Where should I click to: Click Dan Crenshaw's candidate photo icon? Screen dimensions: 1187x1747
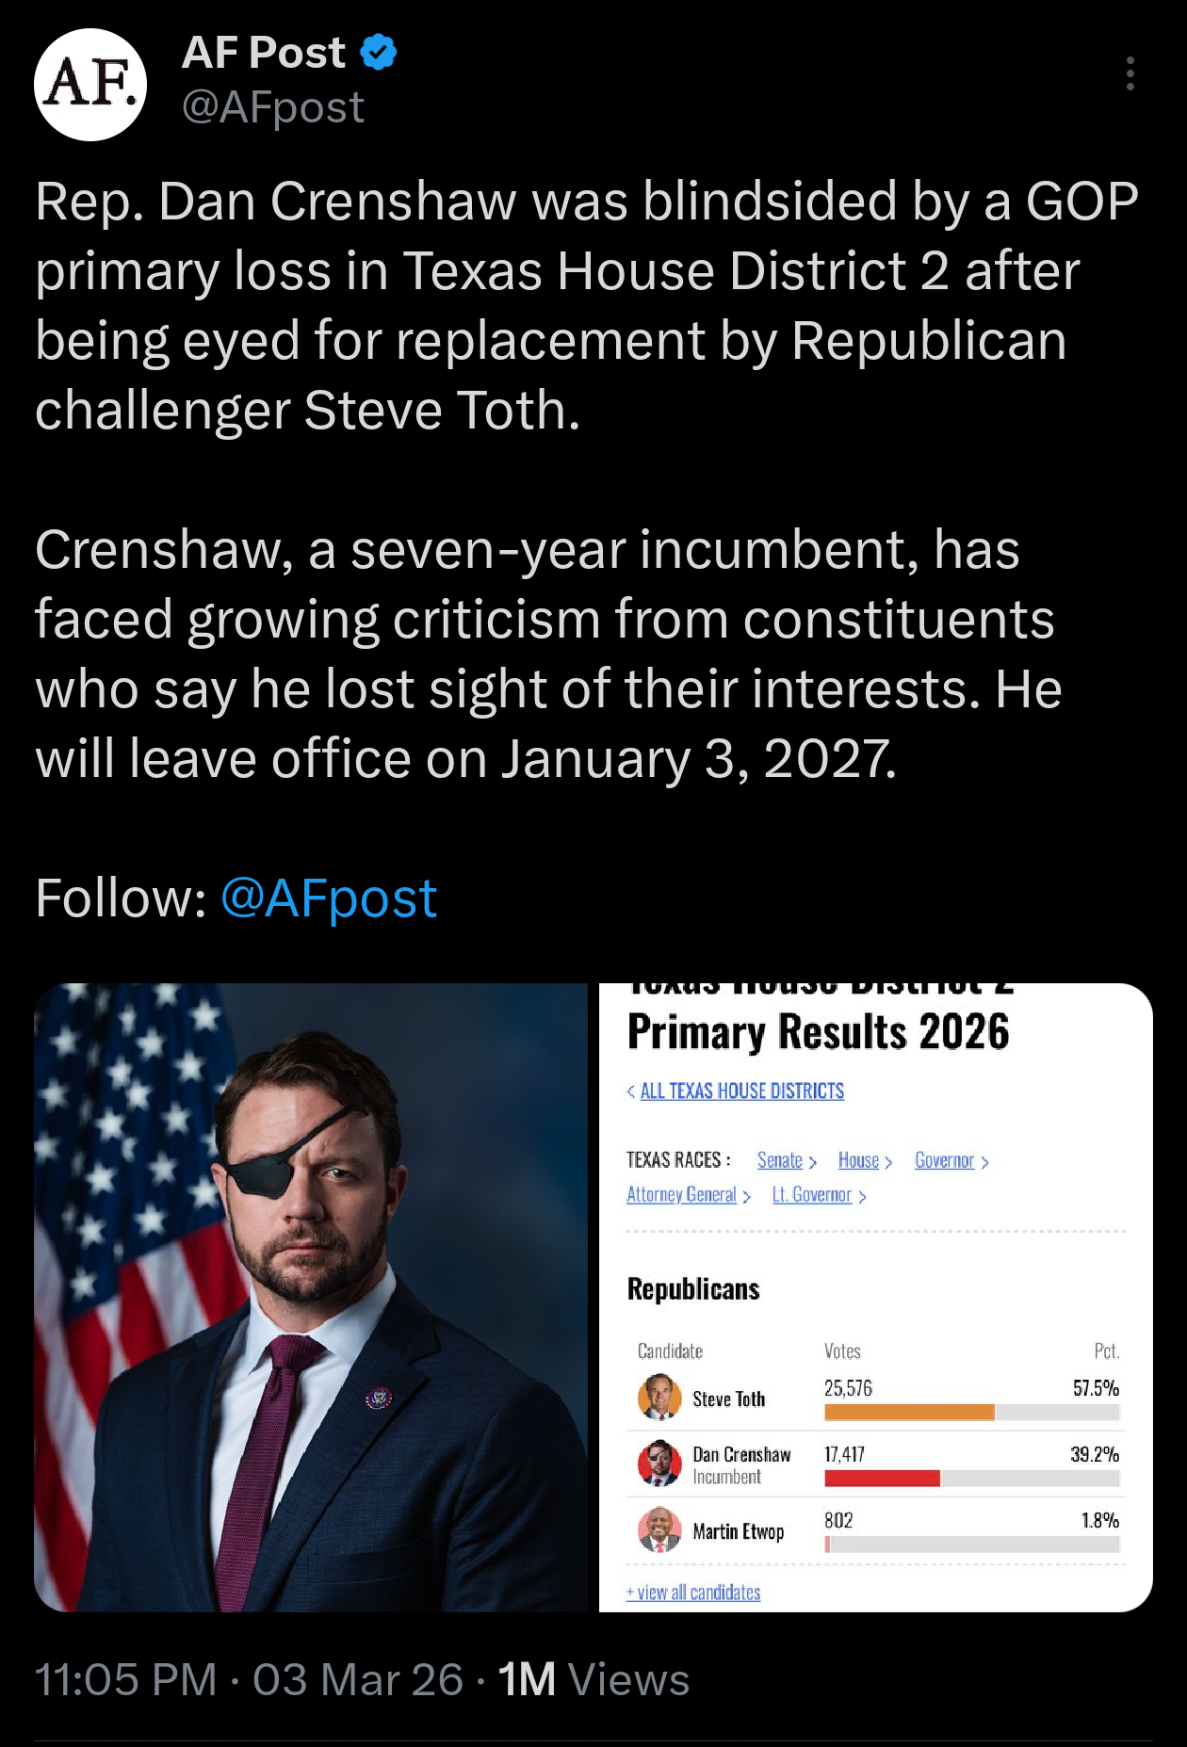pyautogui.click(x=659, y=1463)
